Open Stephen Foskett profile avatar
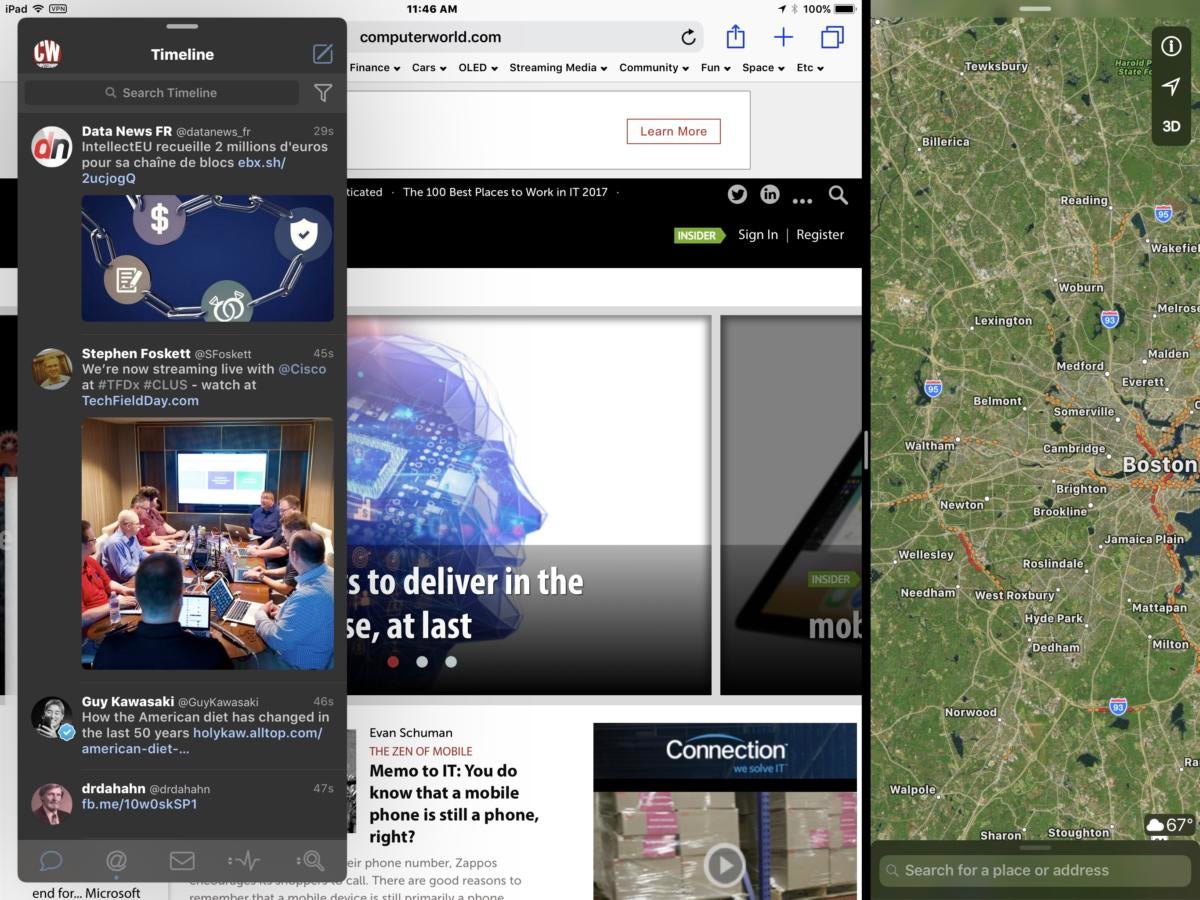Screen dimensions: 1200x900 coord(52,369)
